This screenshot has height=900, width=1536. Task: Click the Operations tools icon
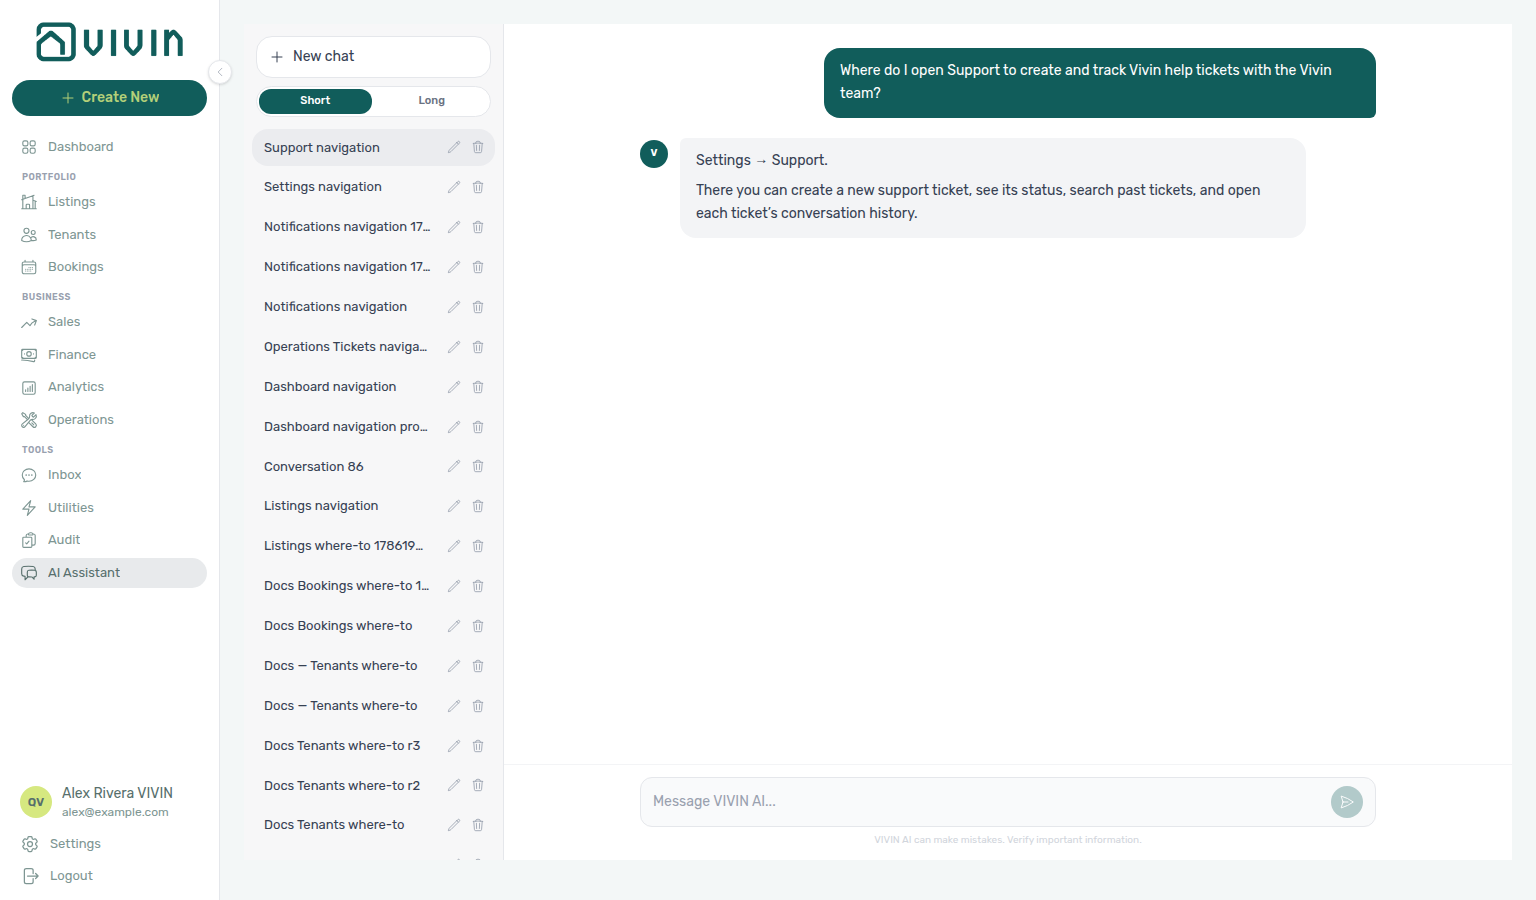pyautogui.click(x=29, y=420)
